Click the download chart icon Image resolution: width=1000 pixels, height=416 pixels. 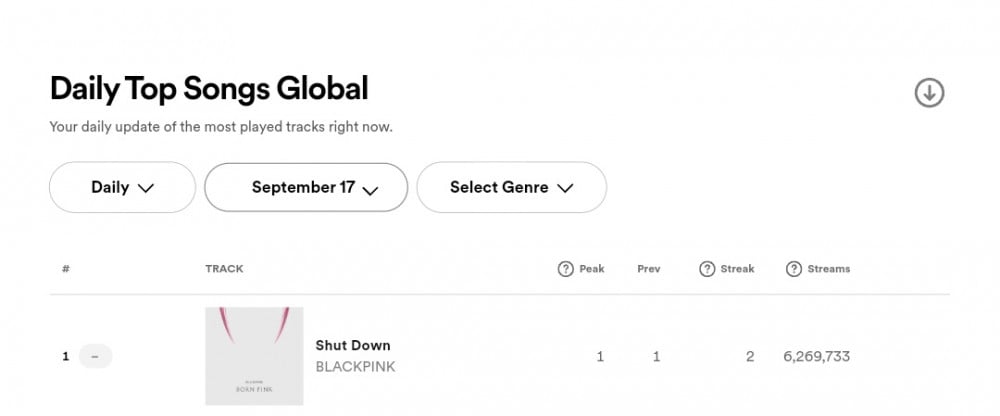point(929,93)
